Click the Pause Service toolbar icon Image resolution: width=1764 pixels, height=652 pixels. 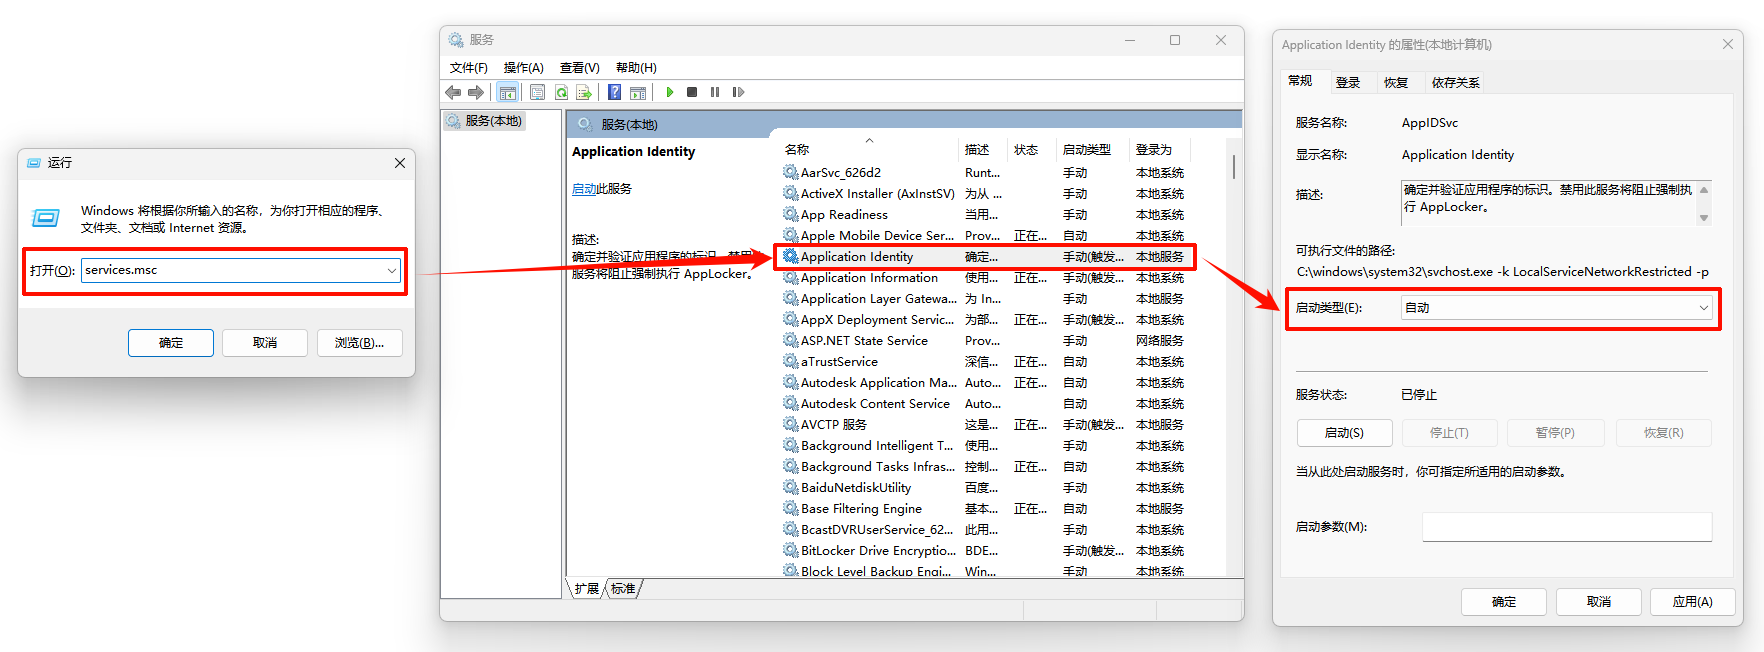pyautogui.click(x=715, y=92)
